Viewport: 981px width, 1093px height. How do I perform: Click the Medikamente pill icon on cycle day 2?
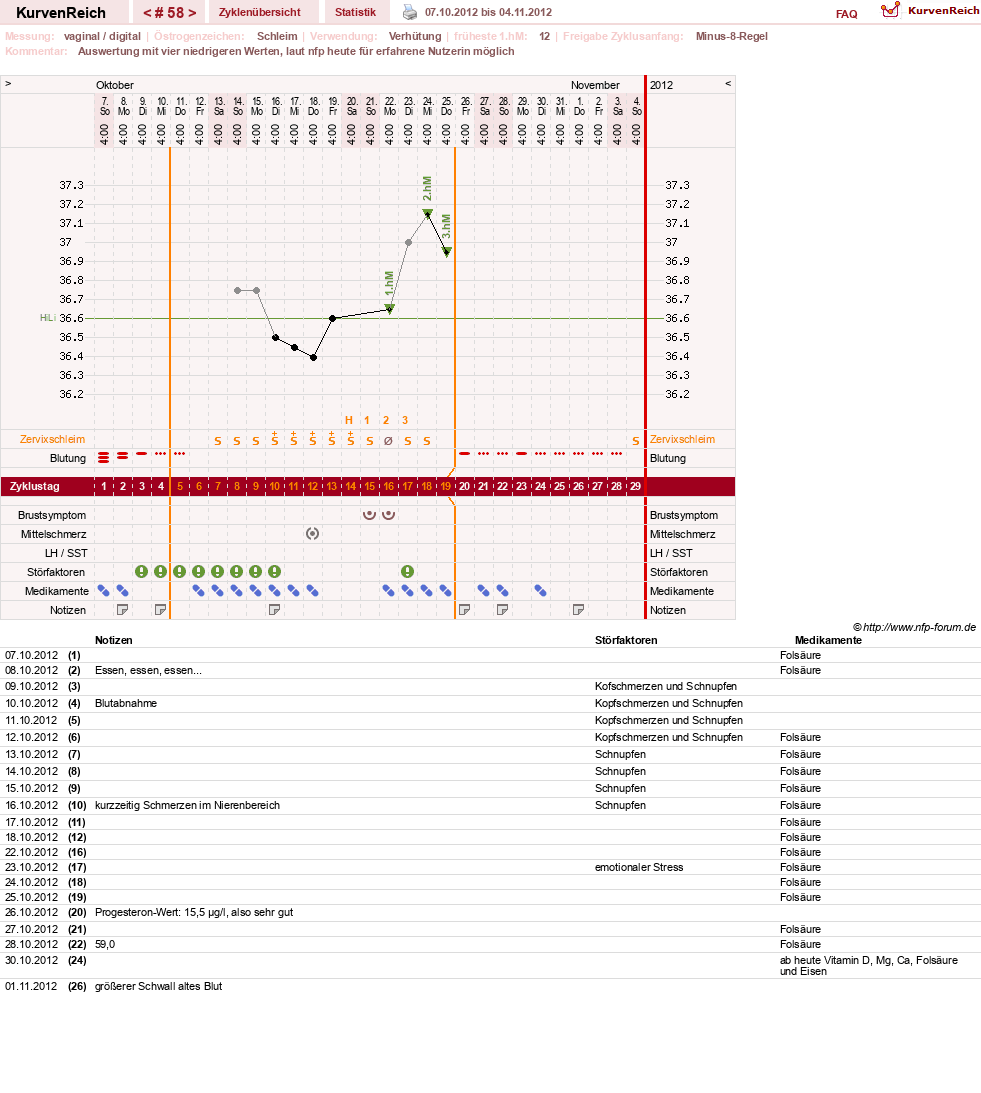click(123, 591)
